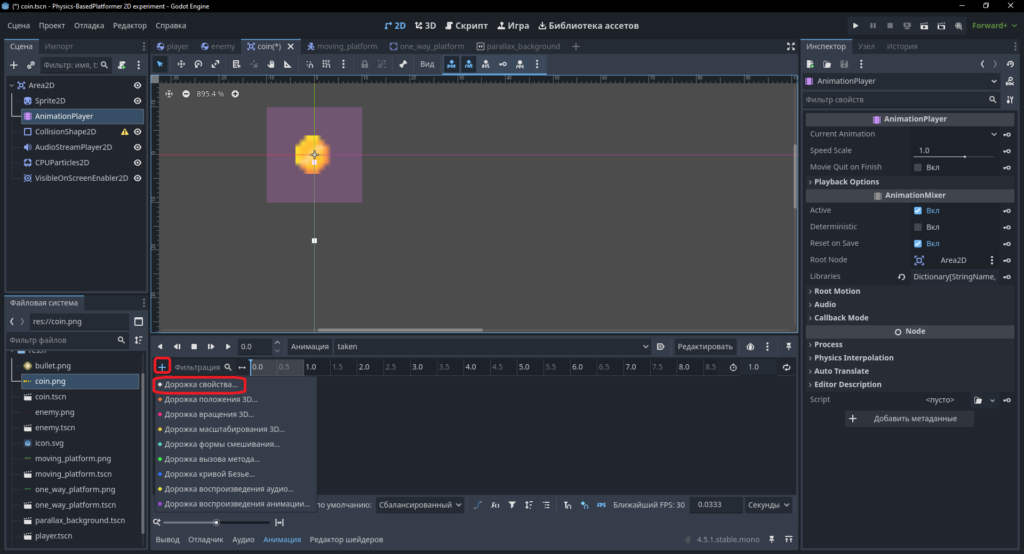Open Current Animation dropdown
Image resolution: width=1024 pixels, height=554 pixels.
coord(956,134)
